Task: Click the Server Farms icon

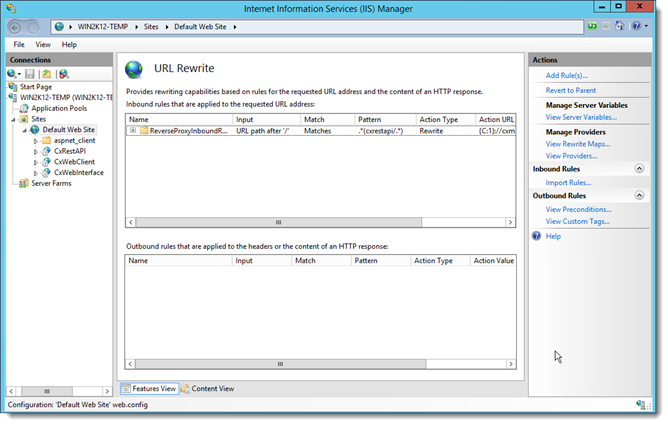Action: point(24,183)
